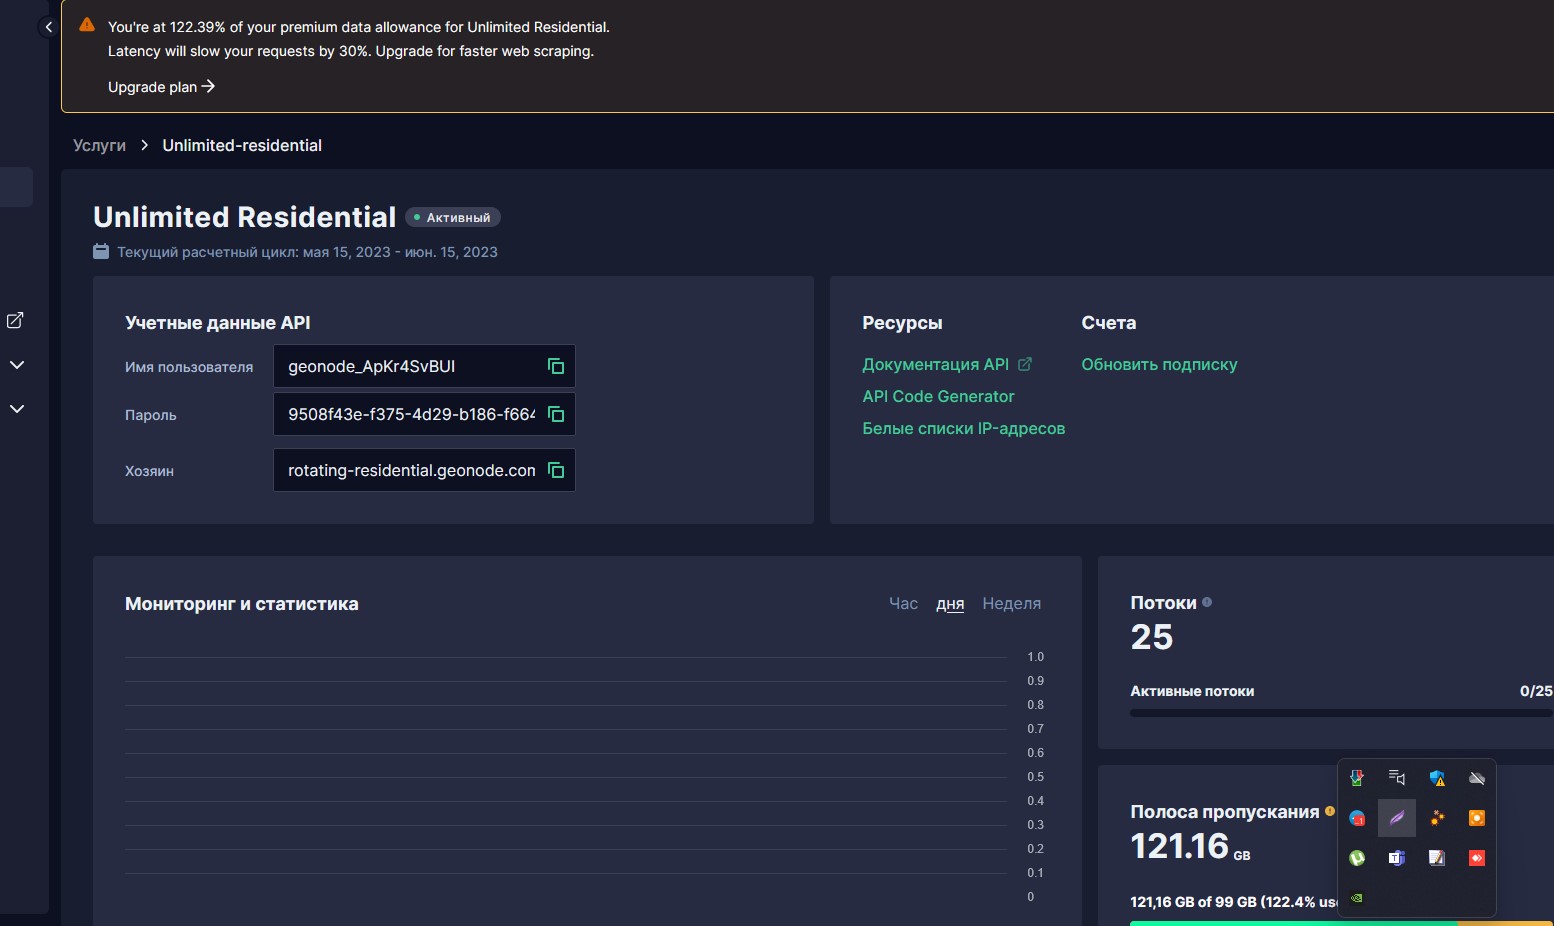Viewport: 1554px width, 926px height.
Task: Open the red AnyDesk tray icon
Action: (1477, 858)
